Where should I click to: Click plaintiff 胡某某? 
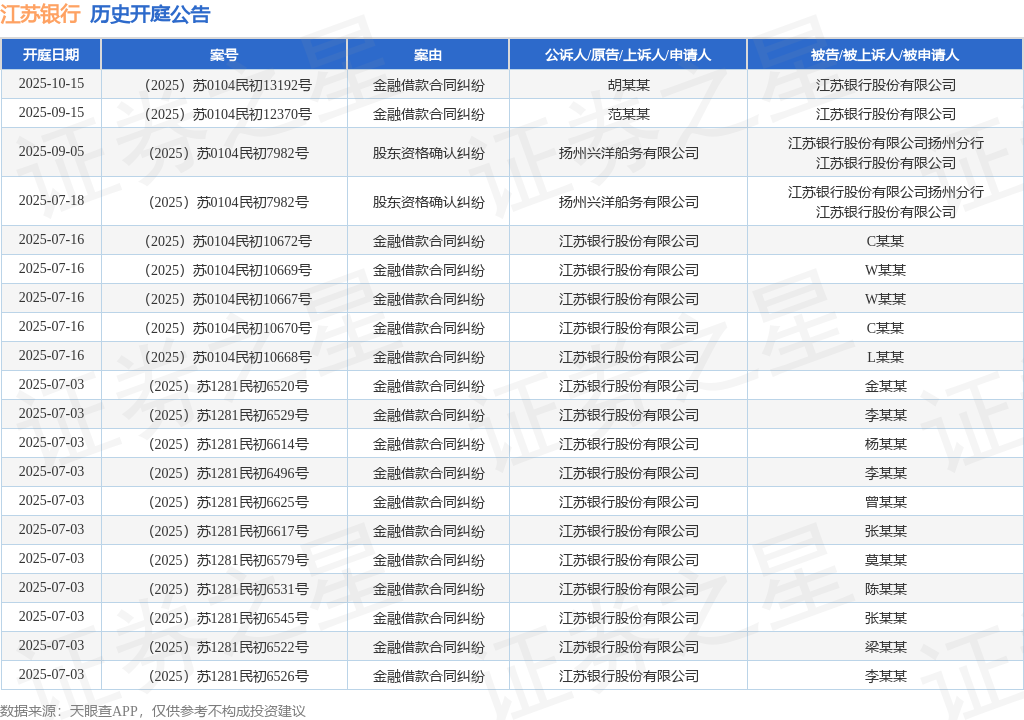click(628, 86)
